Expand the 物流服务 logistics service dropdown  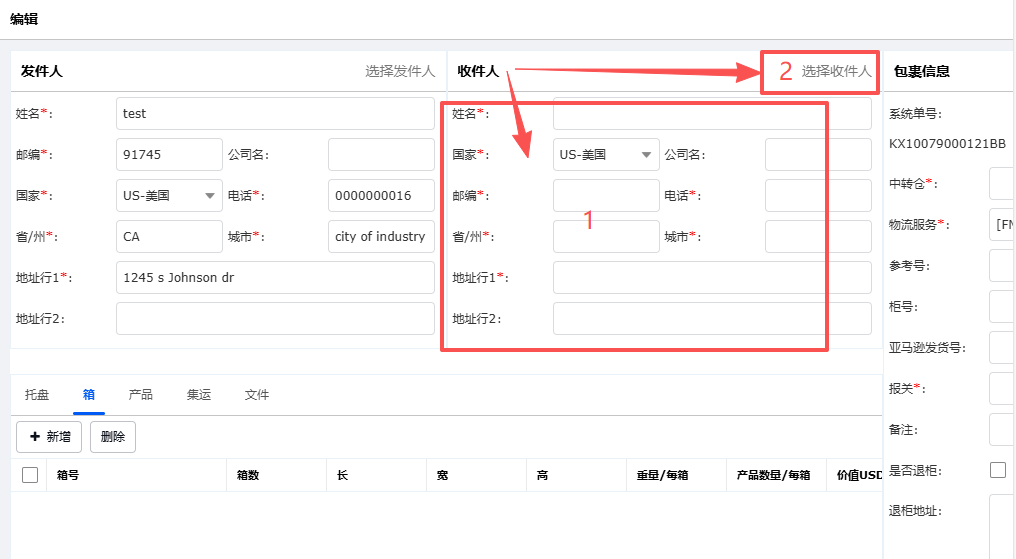point(1002,225)
